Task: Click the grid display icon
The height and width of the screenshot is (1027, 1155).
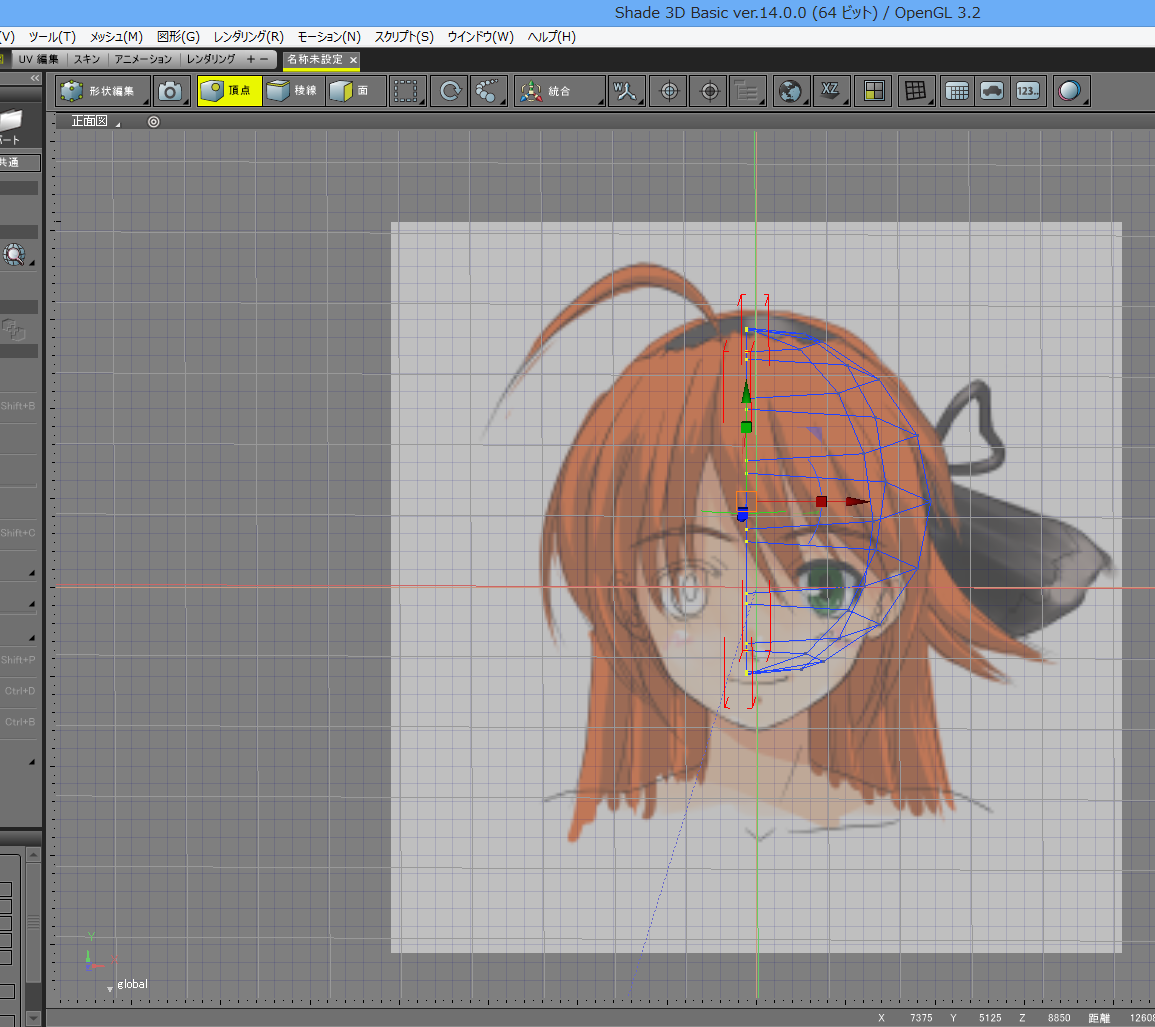Action: 913,92
